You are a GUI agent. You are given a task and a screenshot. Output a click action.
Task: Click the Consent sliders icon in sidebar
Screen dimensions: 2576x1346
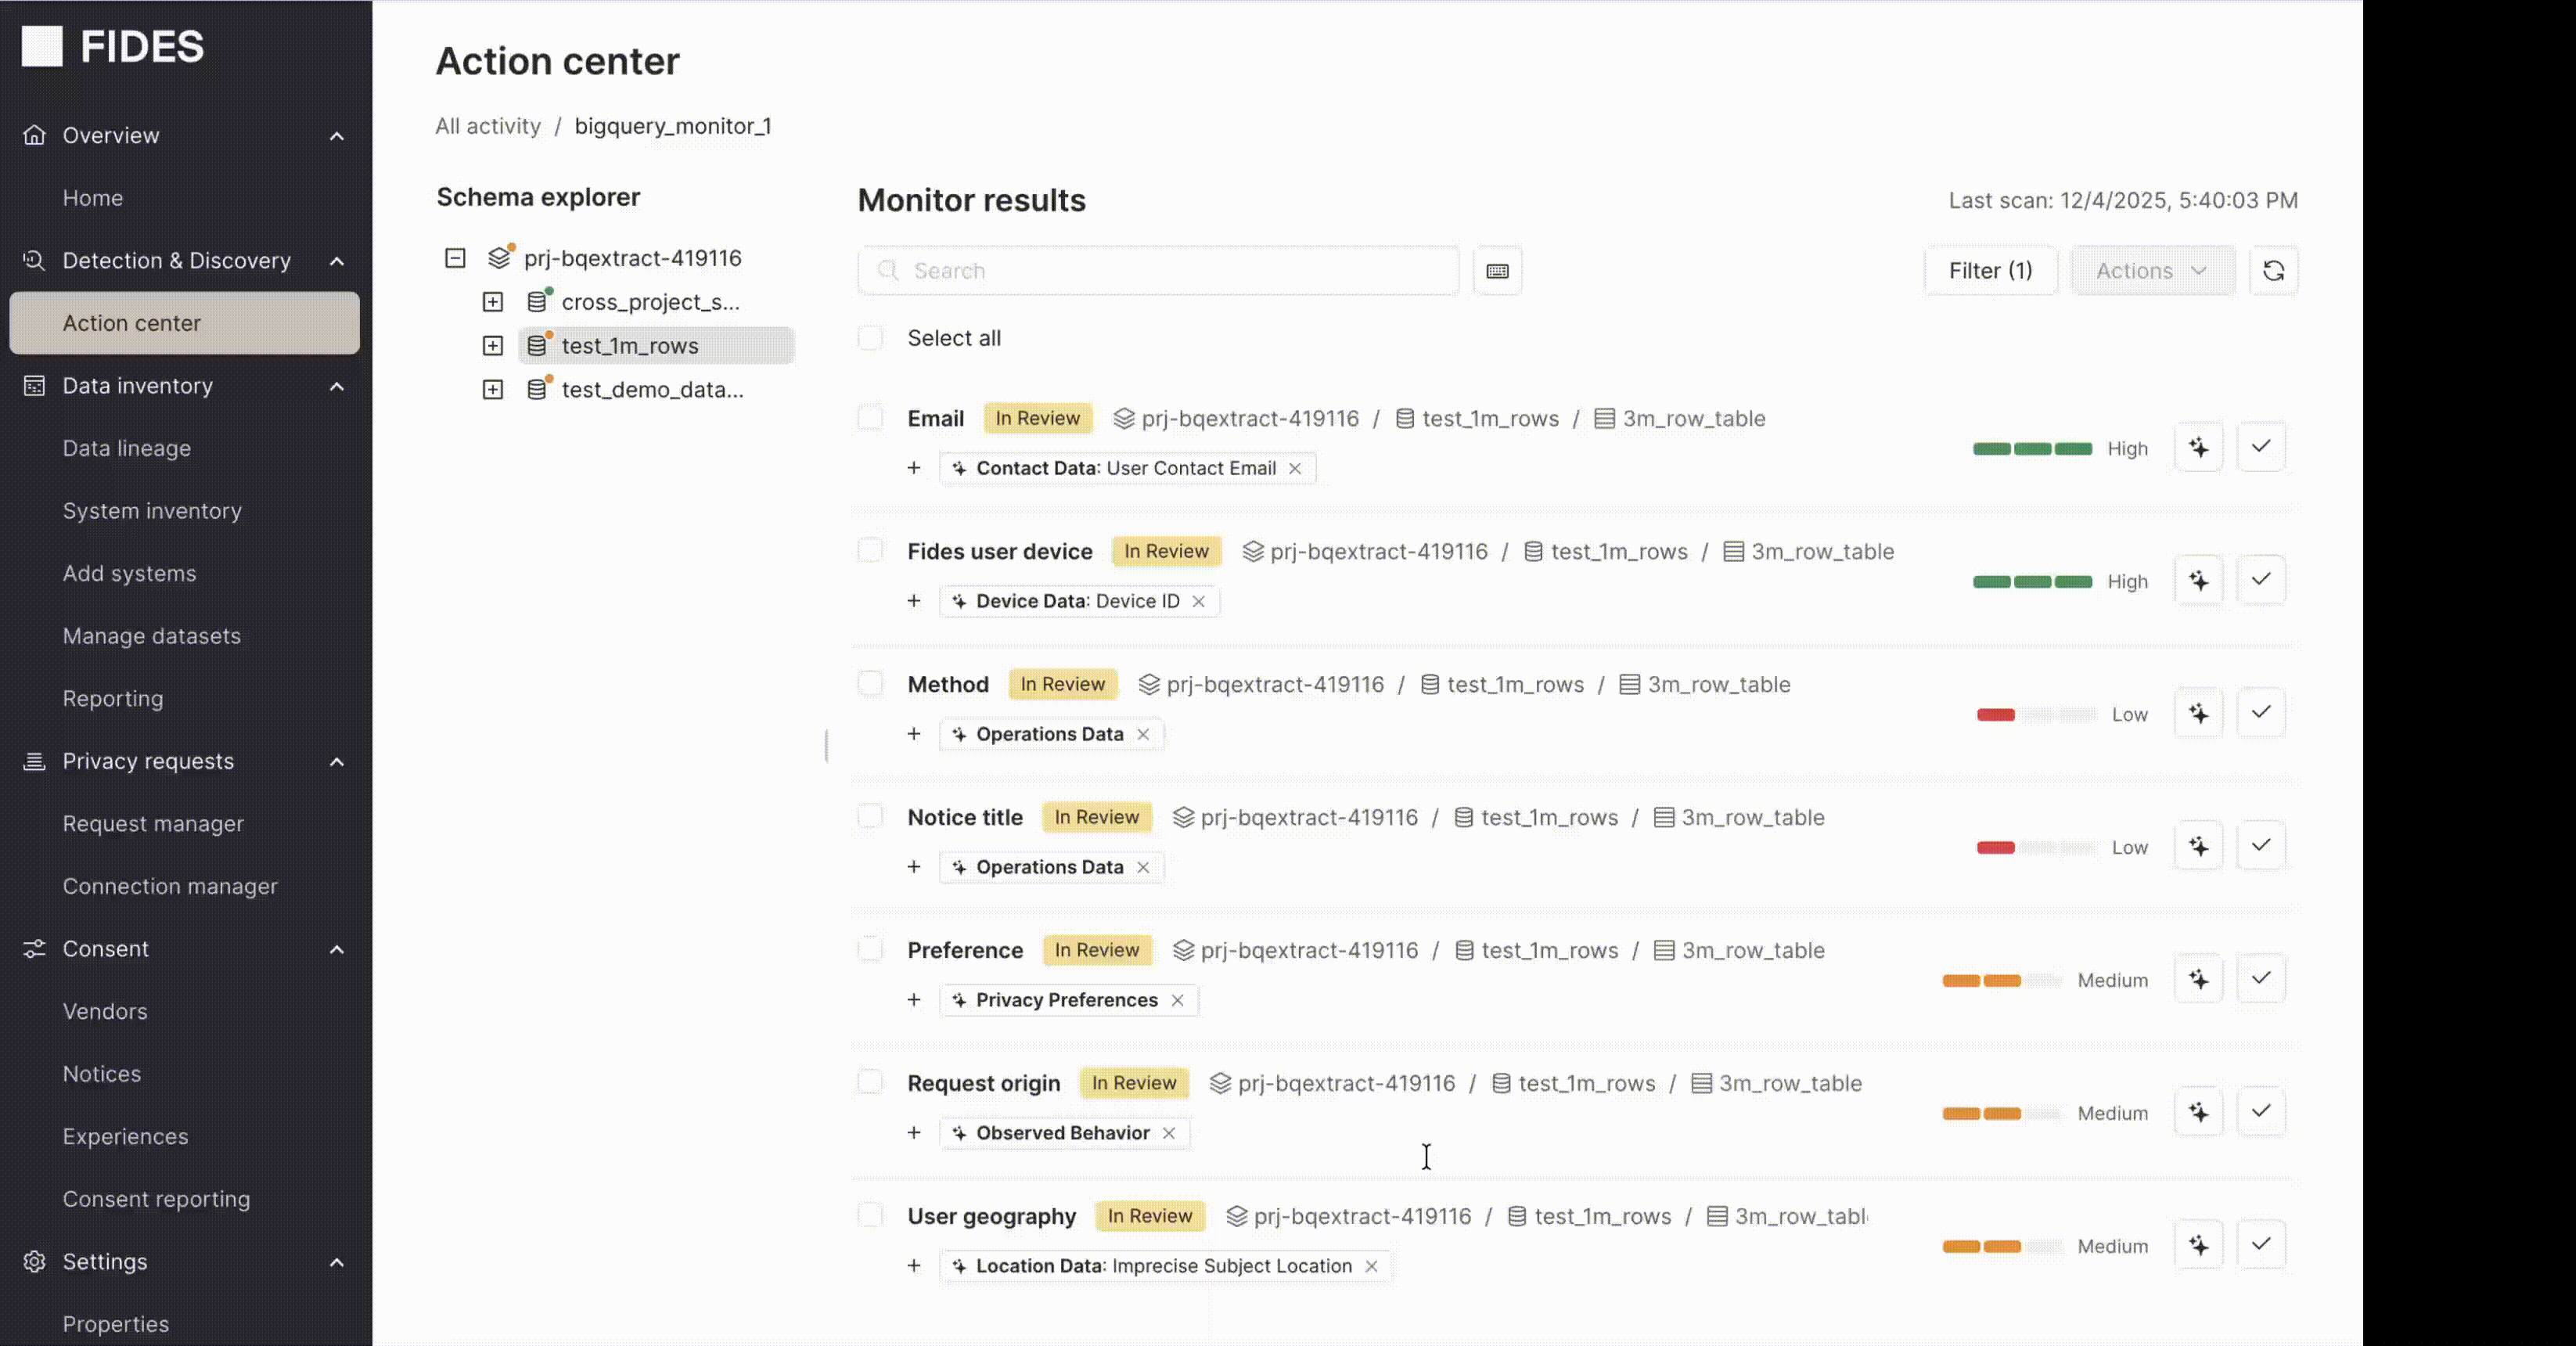click(33, 949)
